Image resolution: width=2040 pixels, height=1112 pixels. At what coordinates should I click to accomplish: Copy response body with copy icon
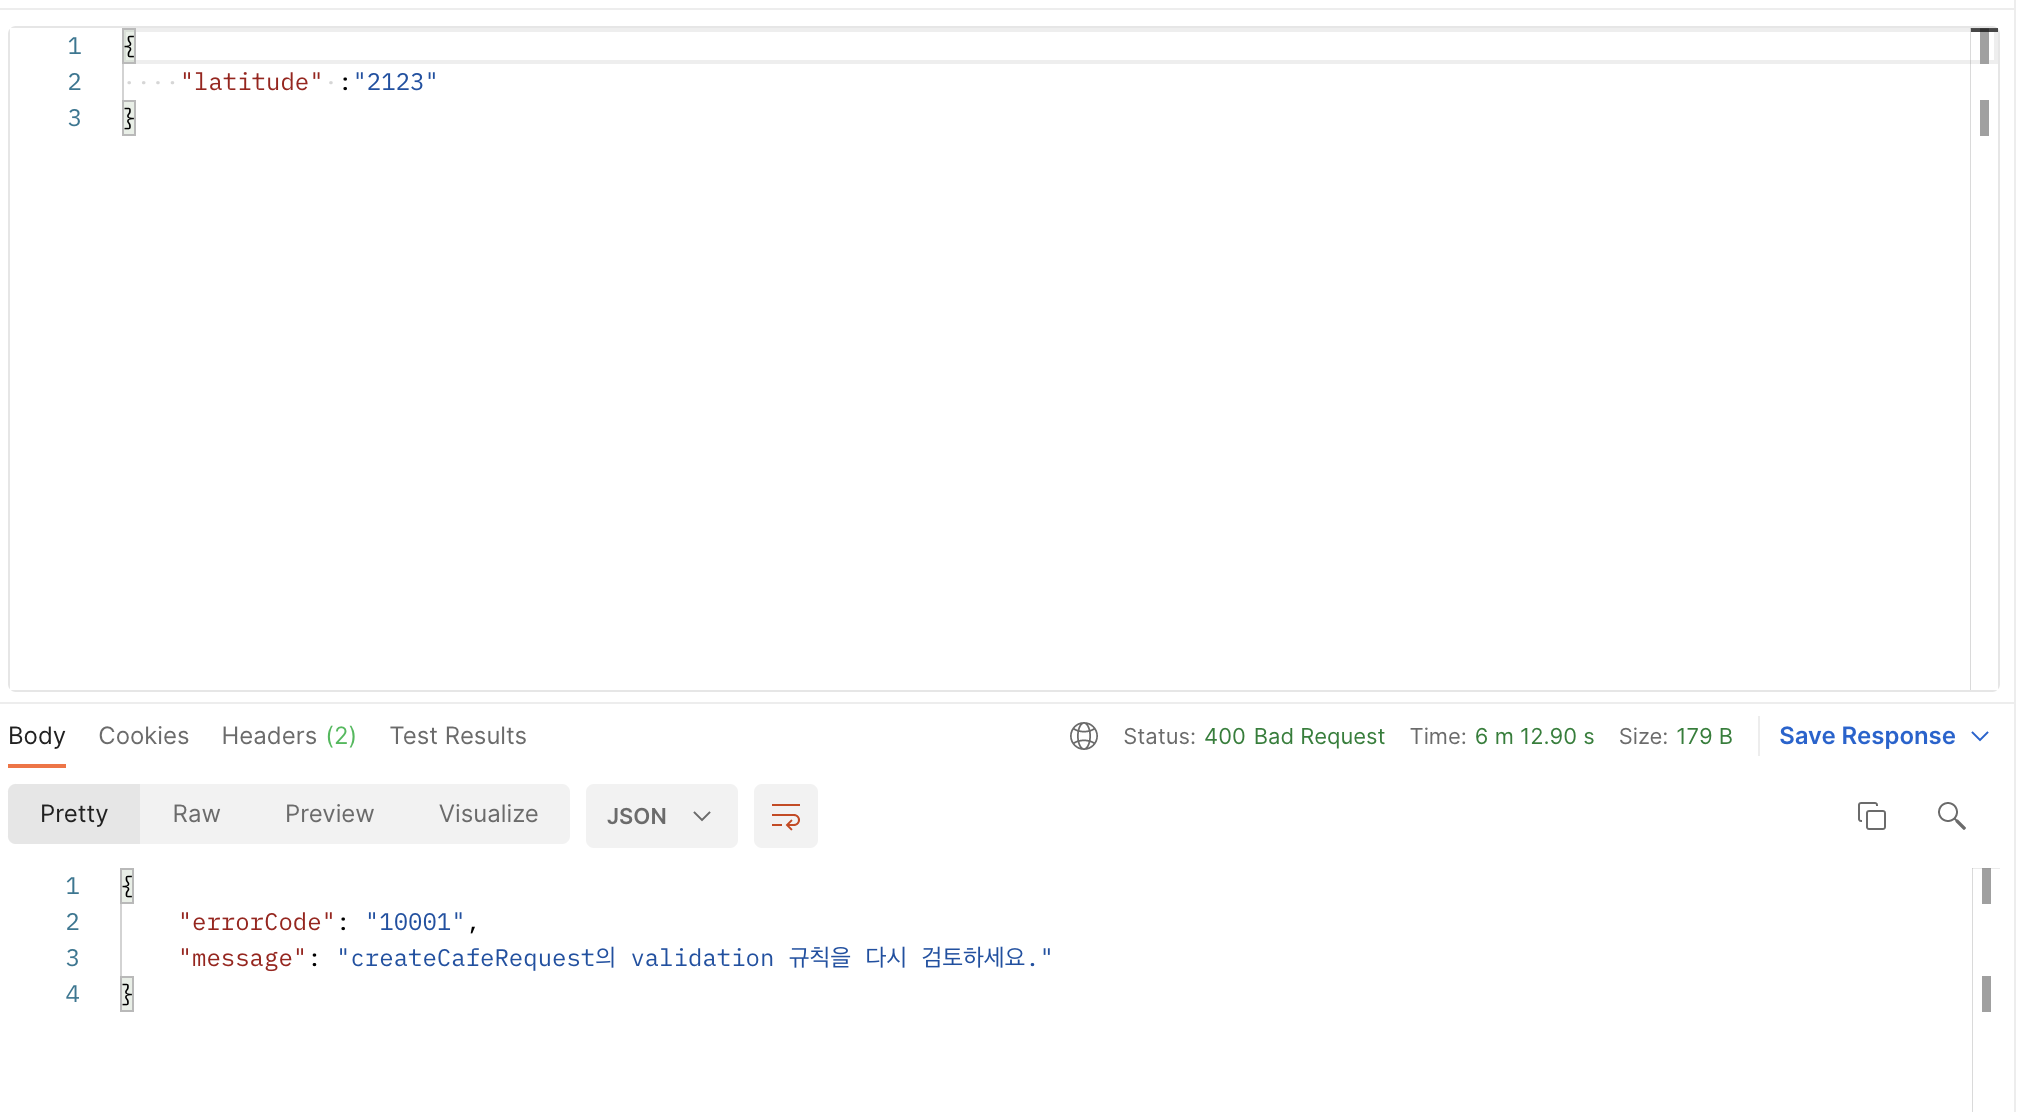pyautogui.click(x=1871, y=816)
